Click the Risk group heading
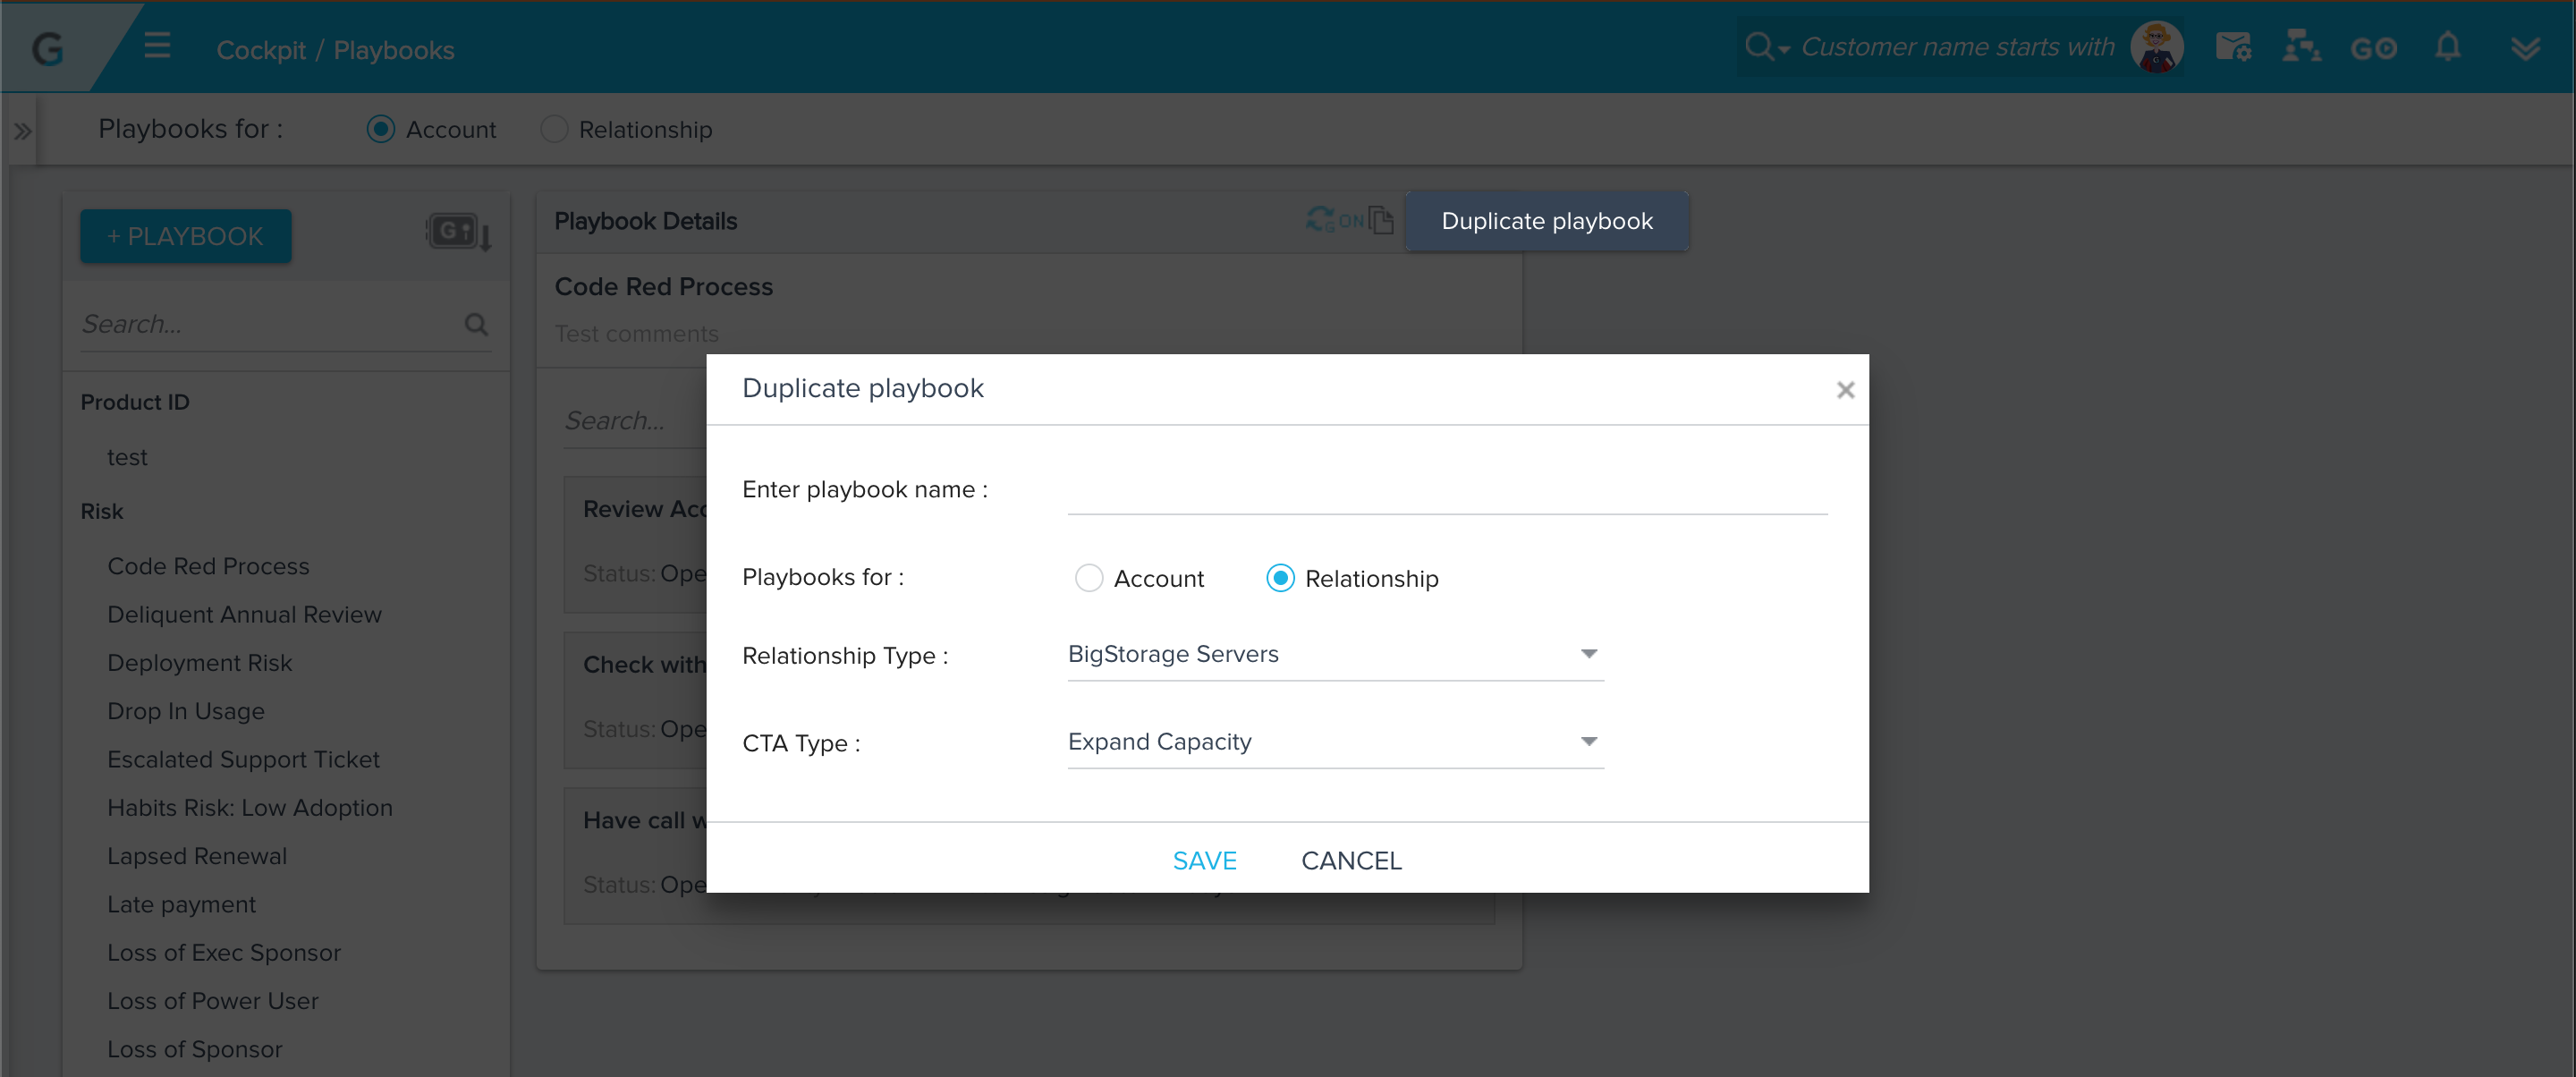Image resolution: width=2576 pixels, height=1077 pixels. tap(101, 511)
